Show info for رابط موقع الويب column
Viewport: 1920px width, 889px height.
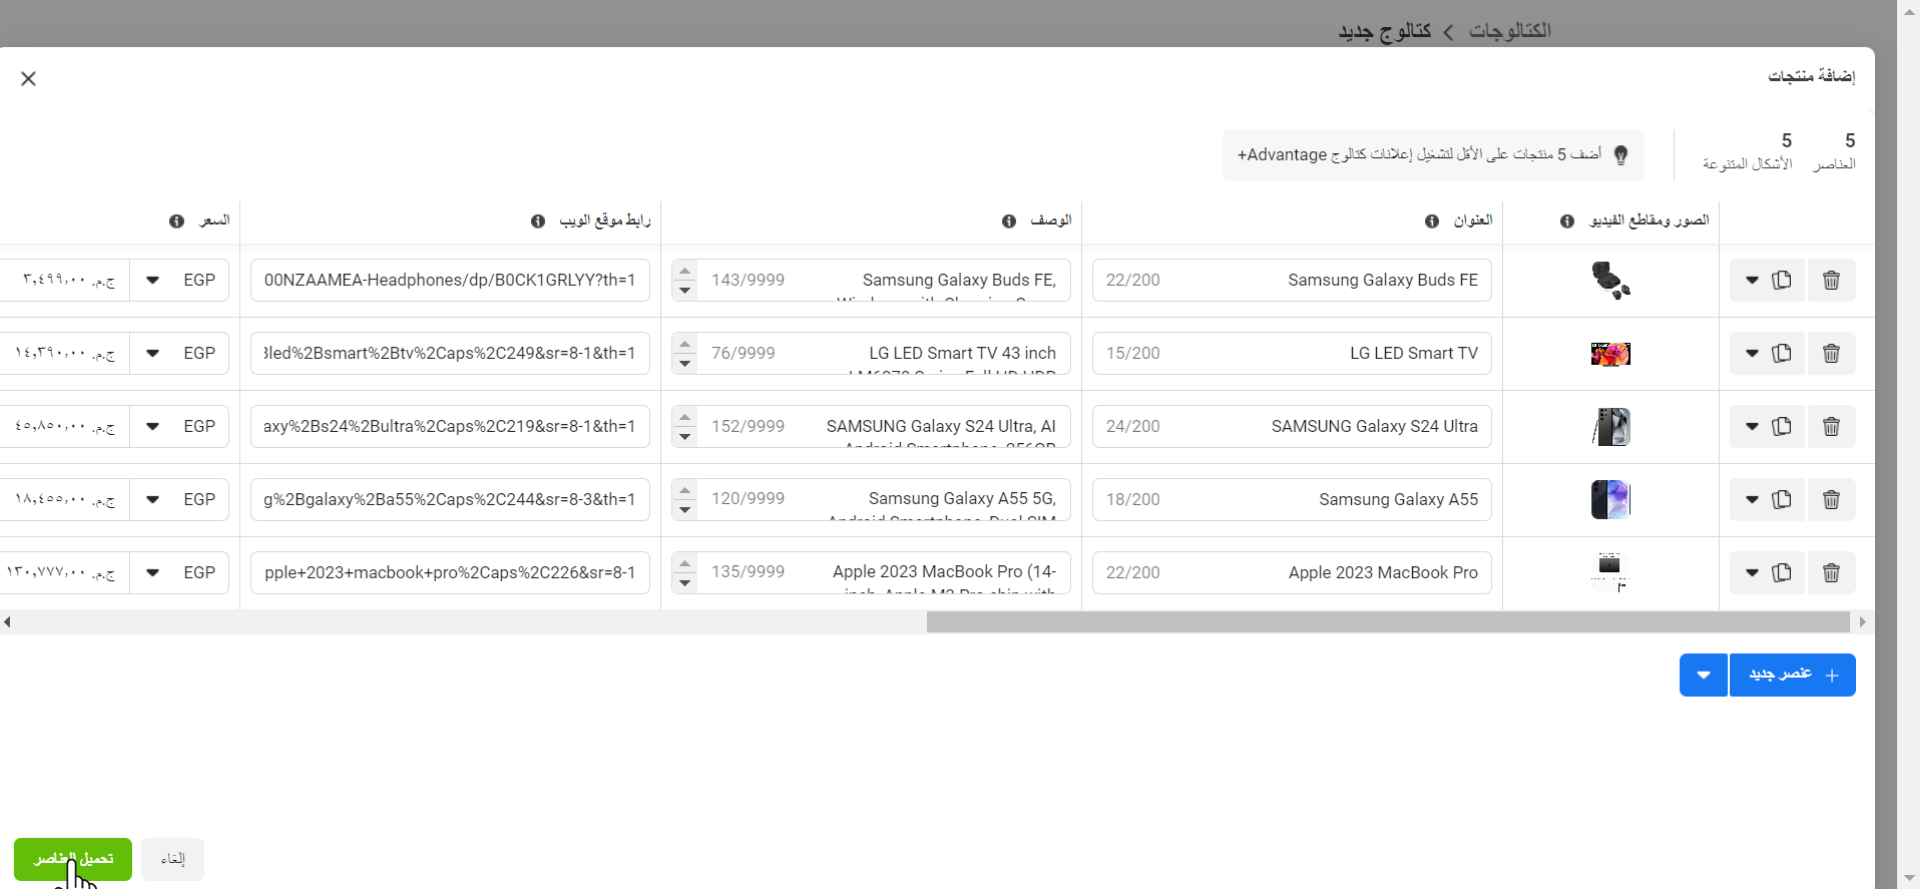(x=538, y=221)
